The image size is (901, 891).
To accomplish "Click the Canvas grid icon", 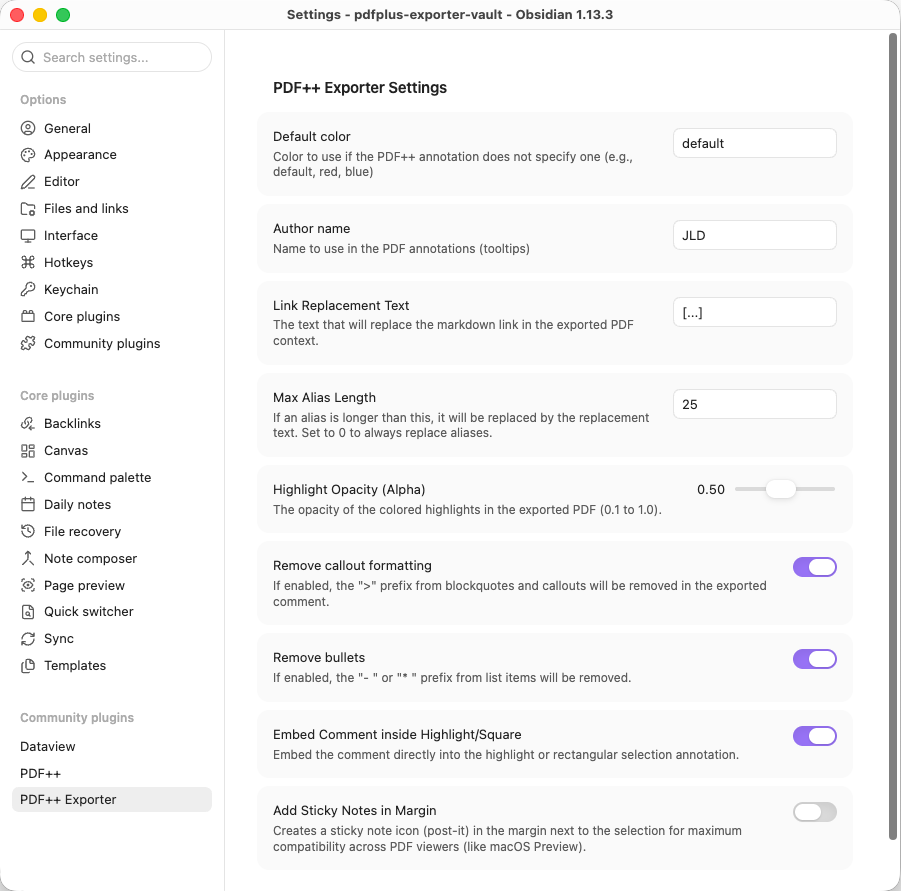I will click(x=28, y=450).
